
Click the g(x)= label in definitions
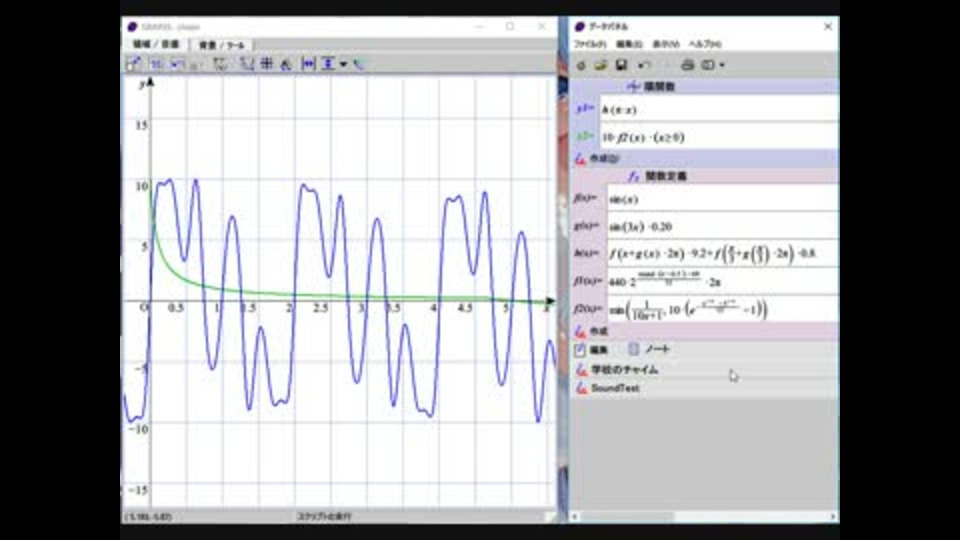click(586, 226)
